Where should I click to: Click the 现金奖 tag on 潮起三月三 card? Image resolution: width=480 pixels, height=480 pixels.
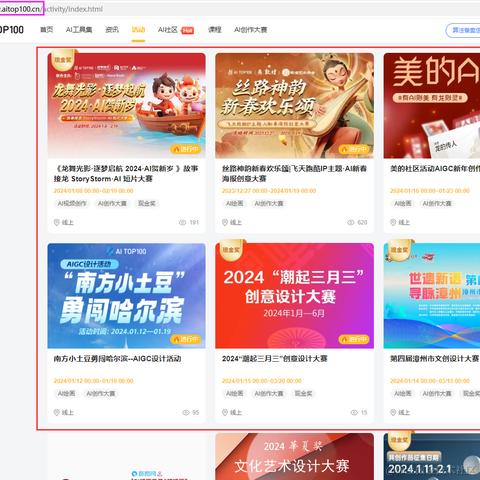coord(303,394)
